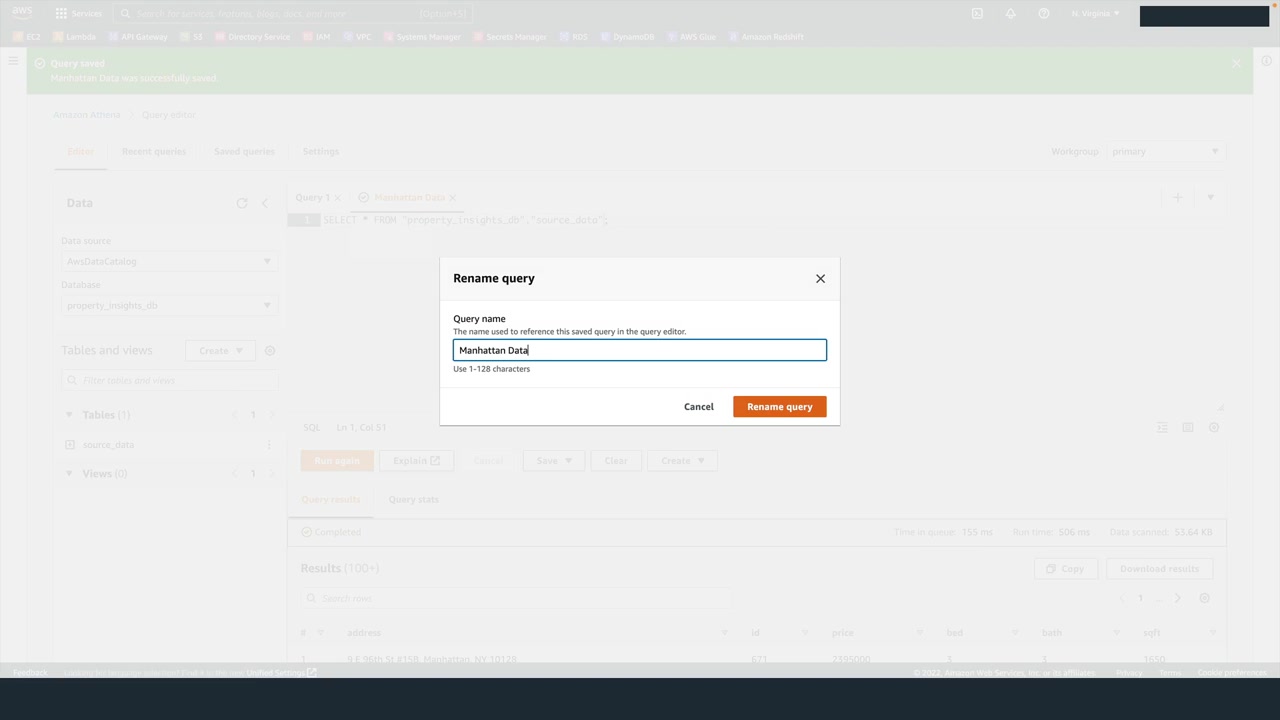Click the Query name text field

pyautogui.click(x=640, y=350)
